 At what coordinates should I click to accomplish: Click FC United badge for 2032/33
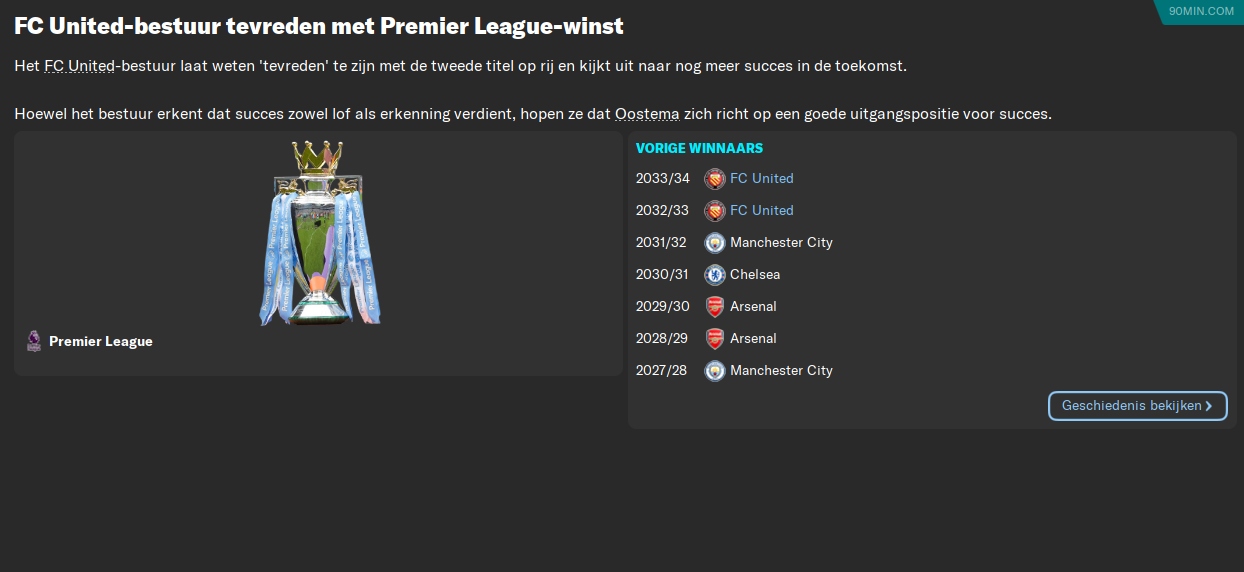pyautogui.click(x=714, y=211)
